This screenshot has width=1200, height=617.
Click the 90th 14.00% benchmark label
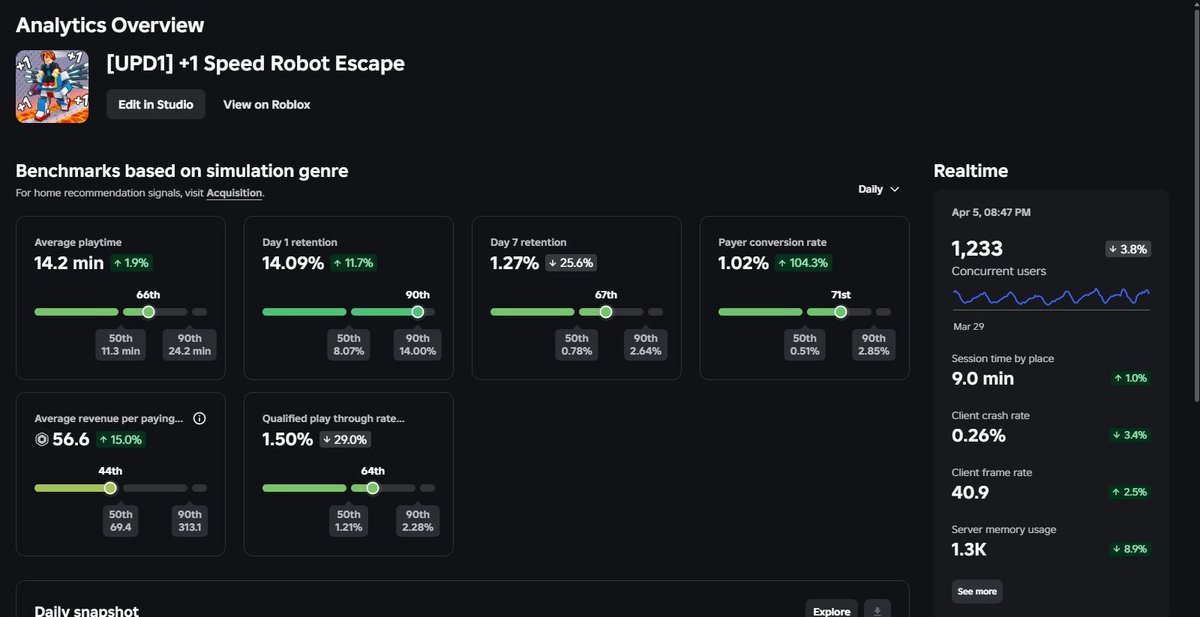tap(417, 345)
